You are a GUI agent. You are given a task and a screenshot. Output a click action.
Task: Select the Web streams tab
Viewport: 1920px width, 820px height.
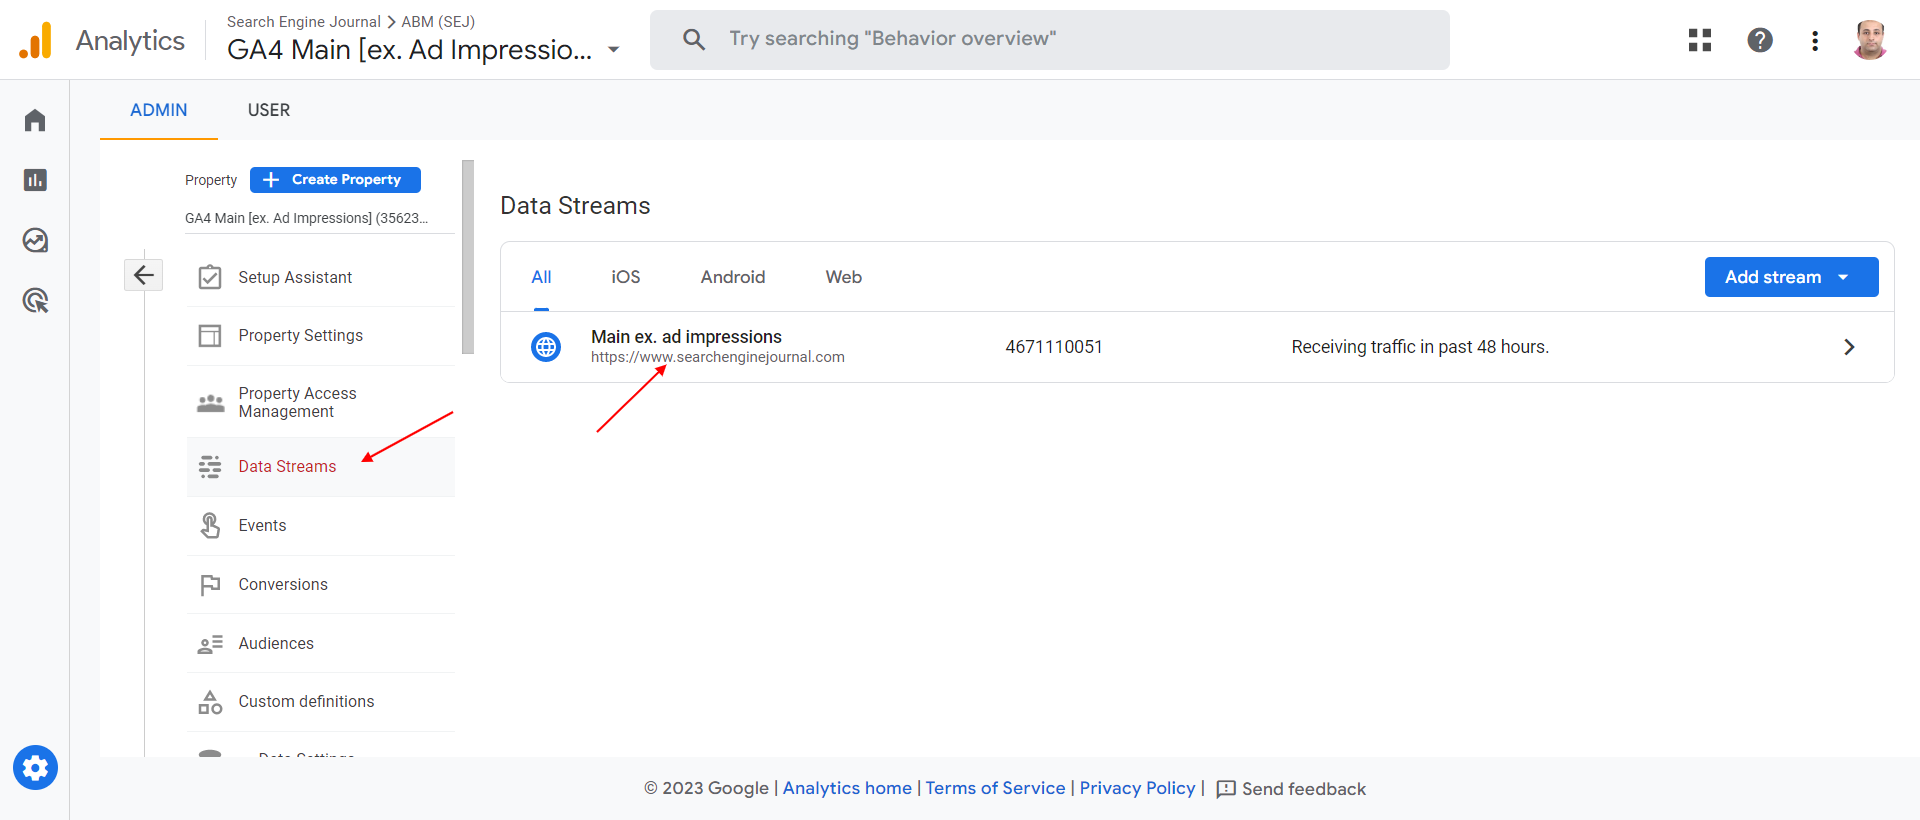(x=843, y=277)
